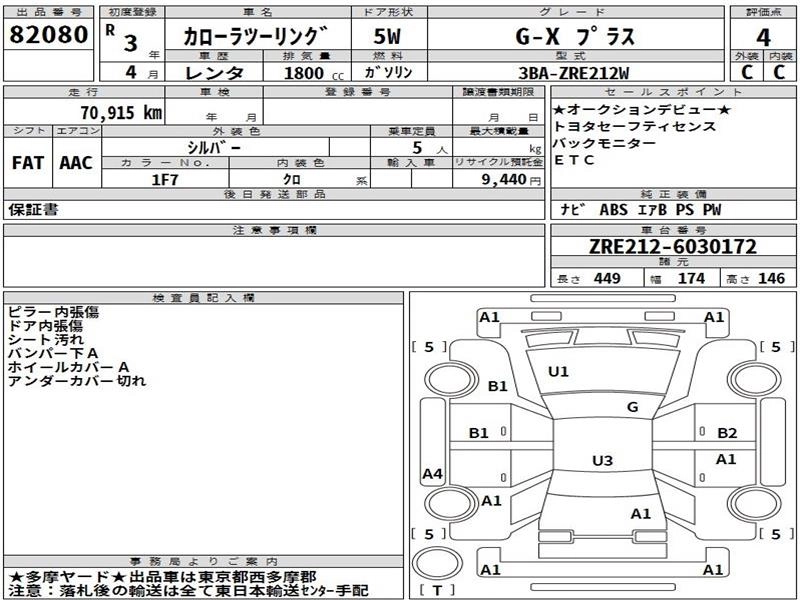
Task: Click the バックモニター sales point
Action: 604,143
